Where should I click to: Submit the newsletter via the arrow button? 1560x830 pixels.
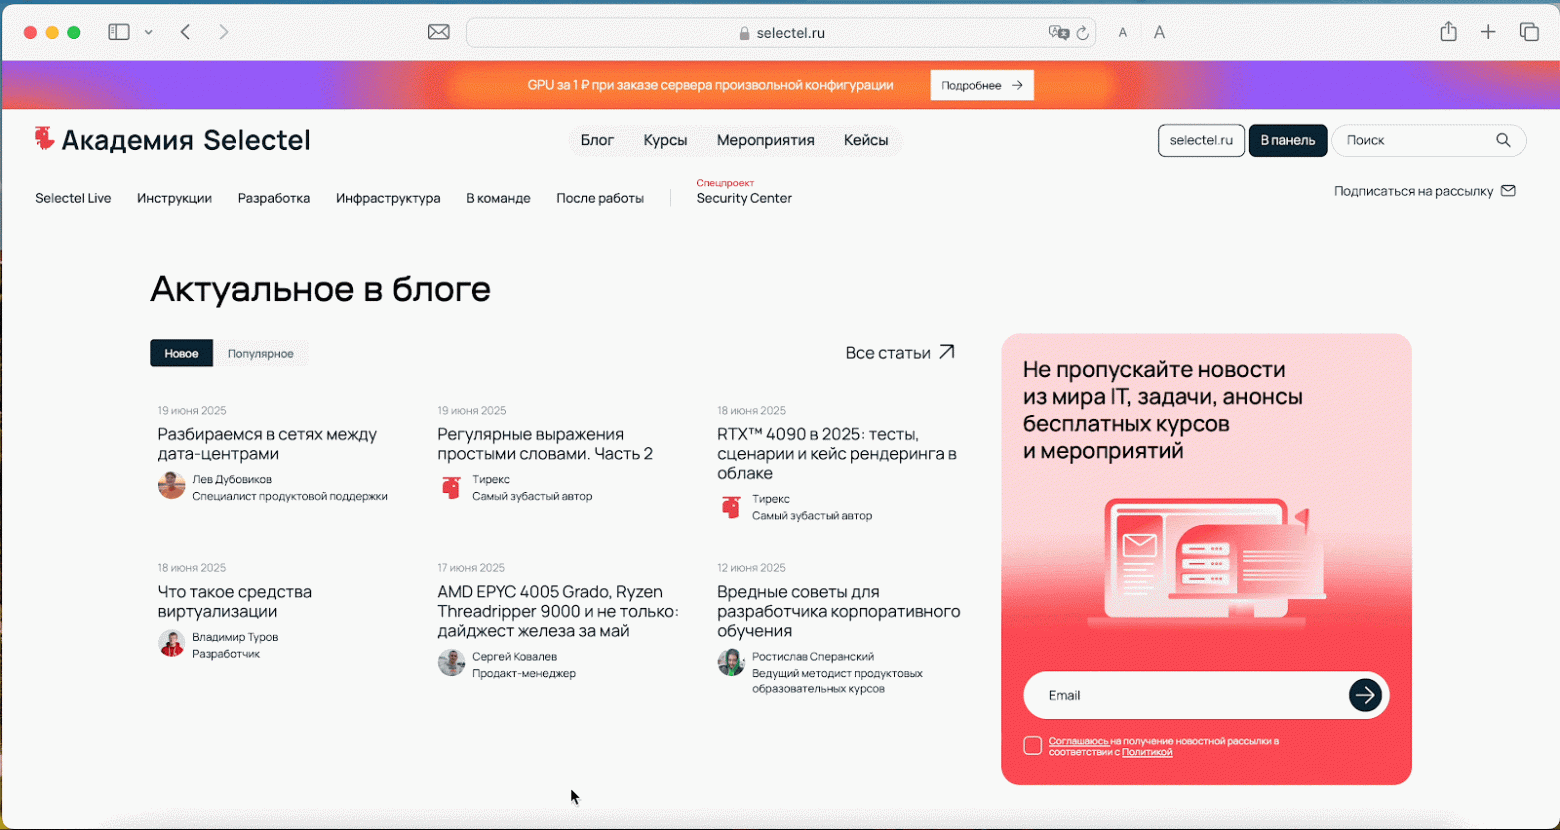tap(1366, 695)
